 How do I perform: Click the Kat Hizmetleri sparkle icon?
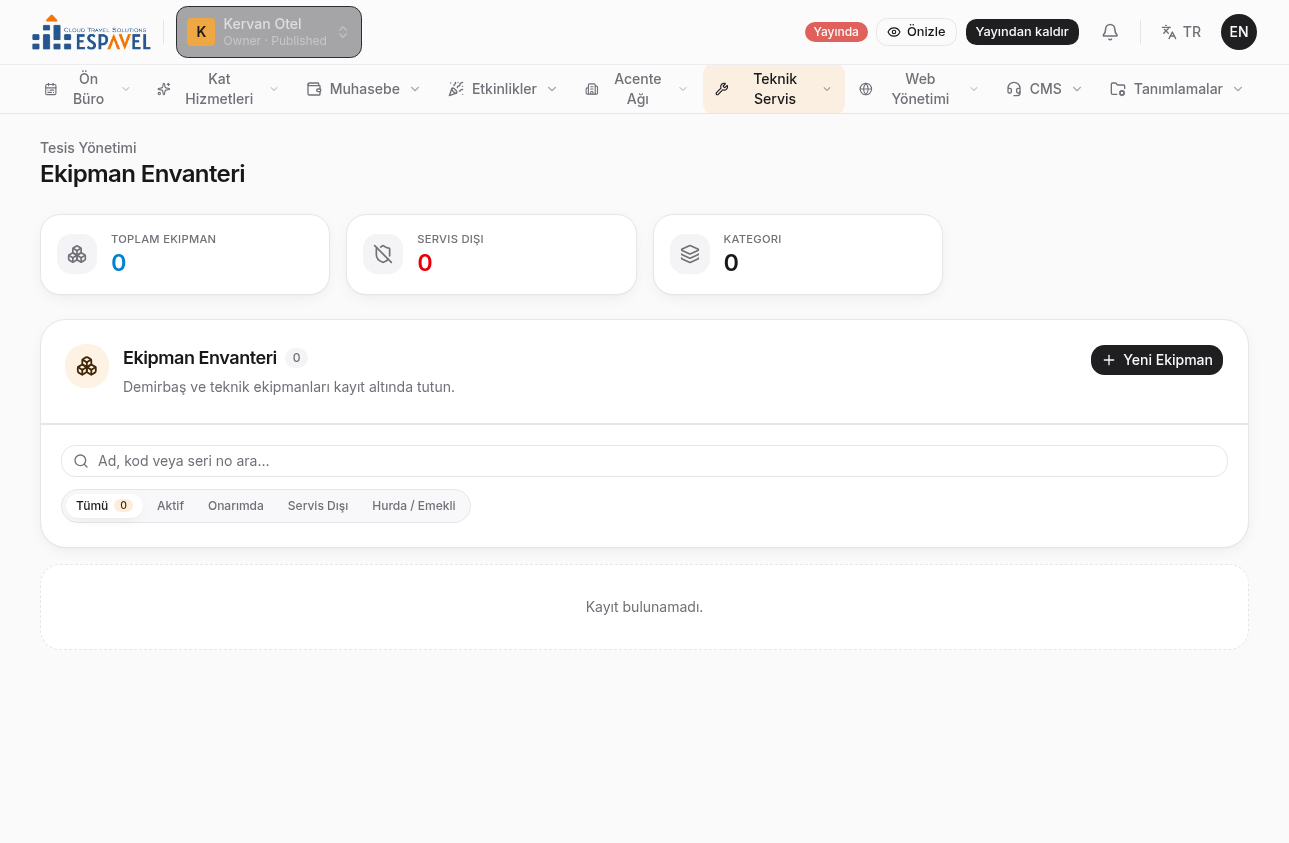[164, 89]
